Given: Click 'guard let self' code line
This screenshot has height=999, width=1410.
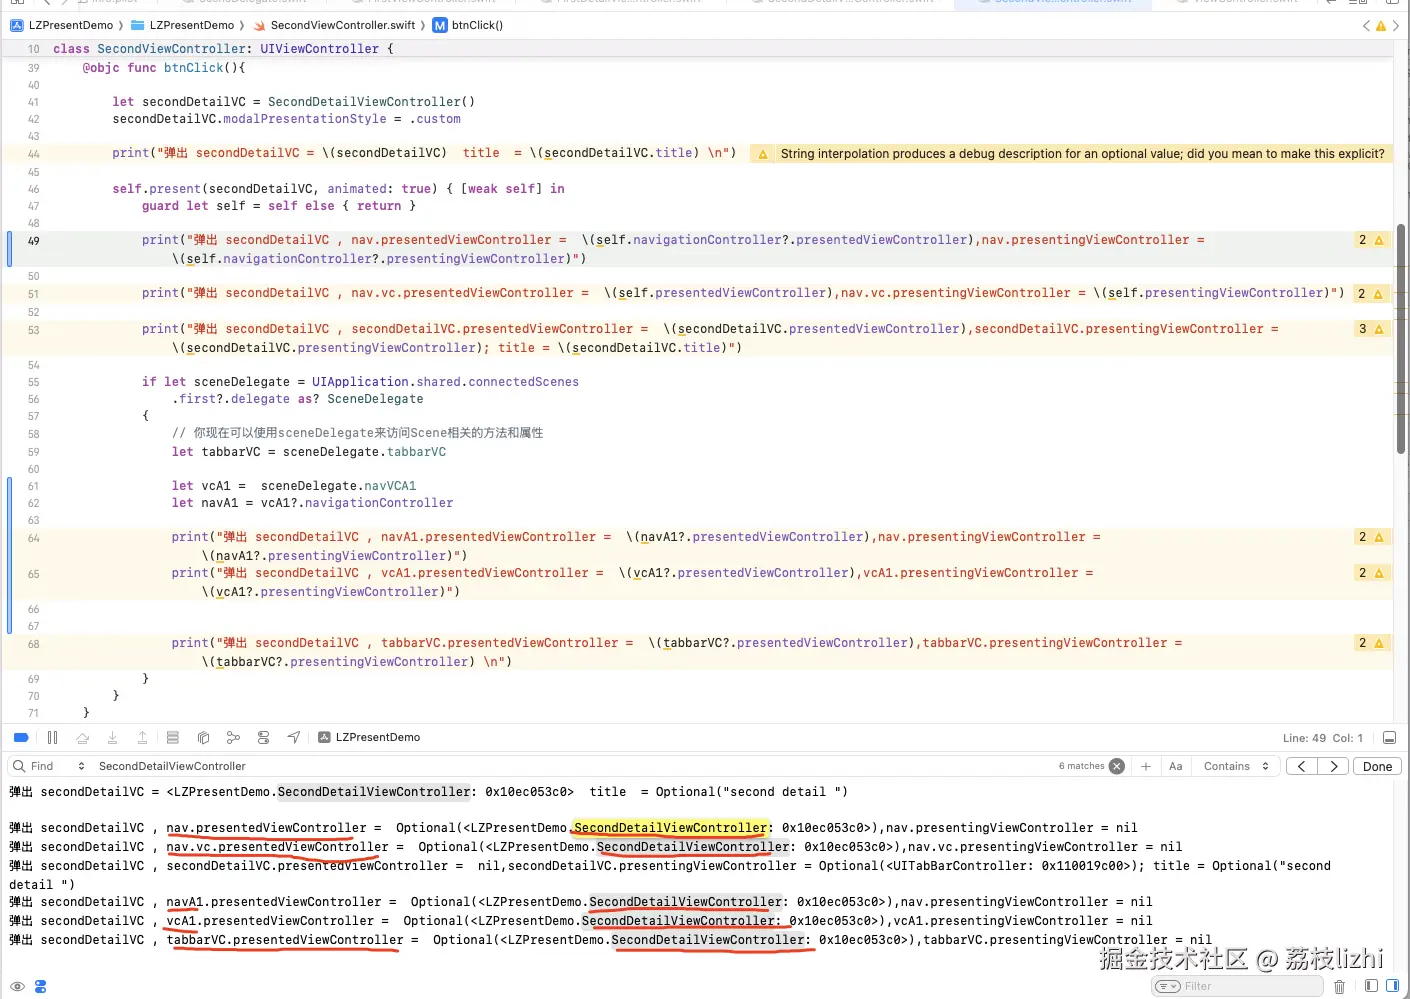Looking at the screenshot, I should pos(278,206).
